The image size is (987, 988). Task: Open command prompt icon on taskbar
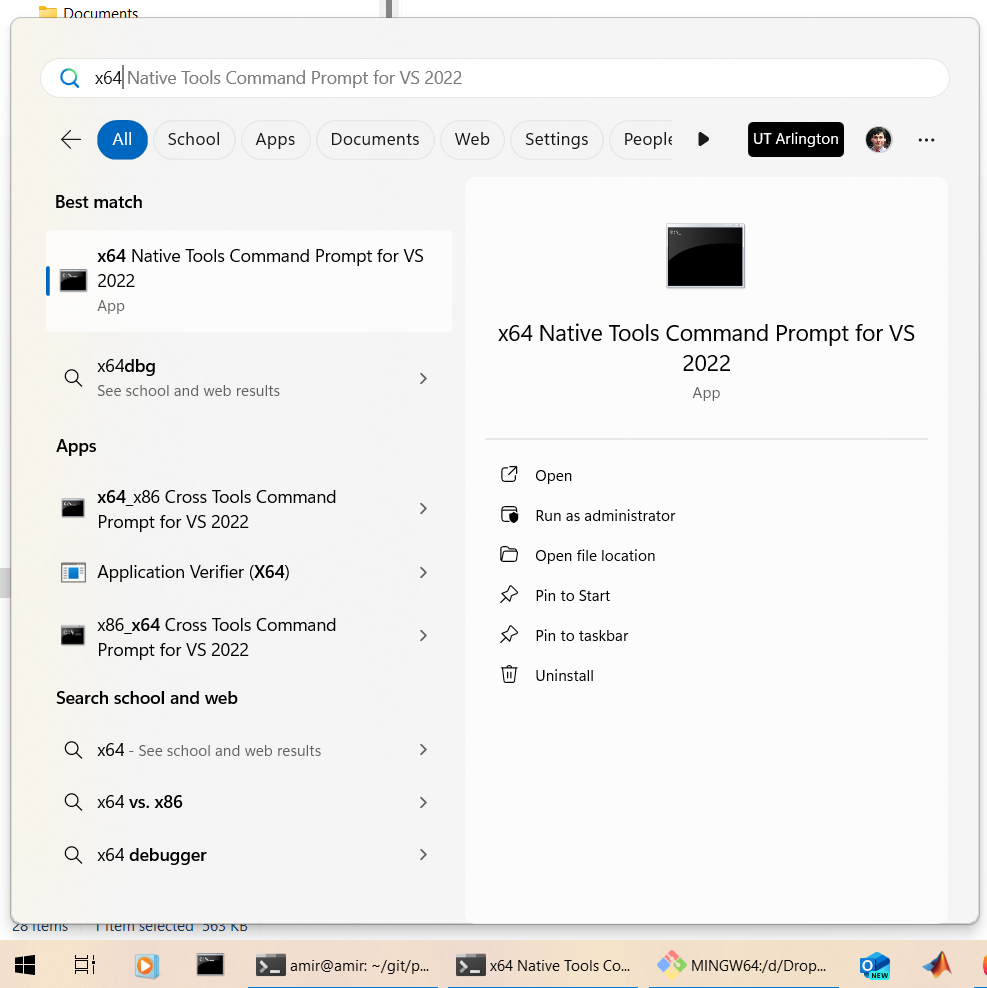click(210, 965)
